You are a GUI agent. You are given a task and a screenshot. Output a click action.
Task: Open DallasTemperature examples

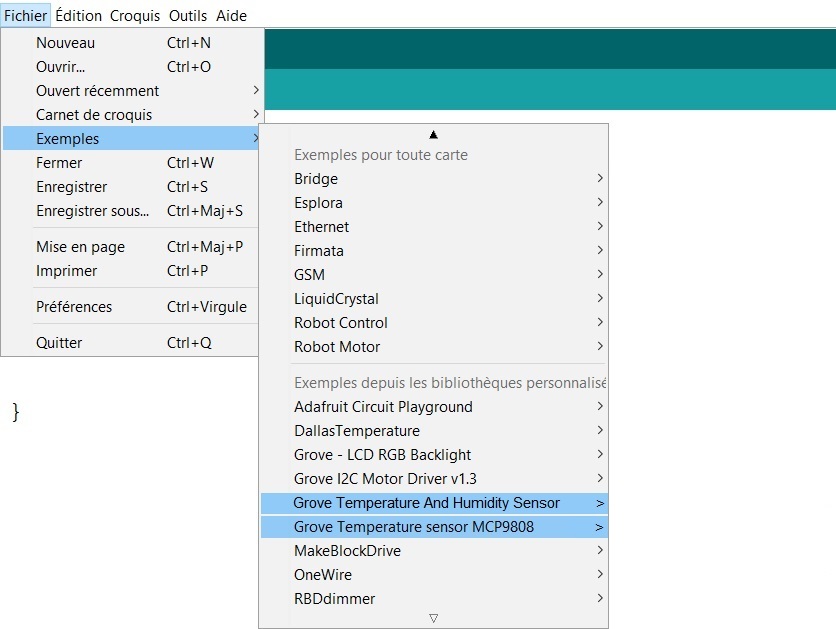click(x=434, y=431)
